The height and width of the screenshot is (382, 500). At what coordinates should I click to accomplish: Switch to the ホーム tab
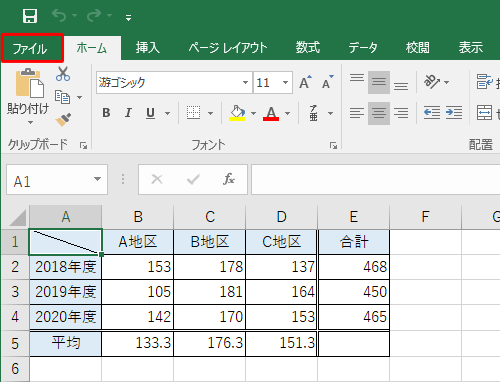[x=92, y=48]
